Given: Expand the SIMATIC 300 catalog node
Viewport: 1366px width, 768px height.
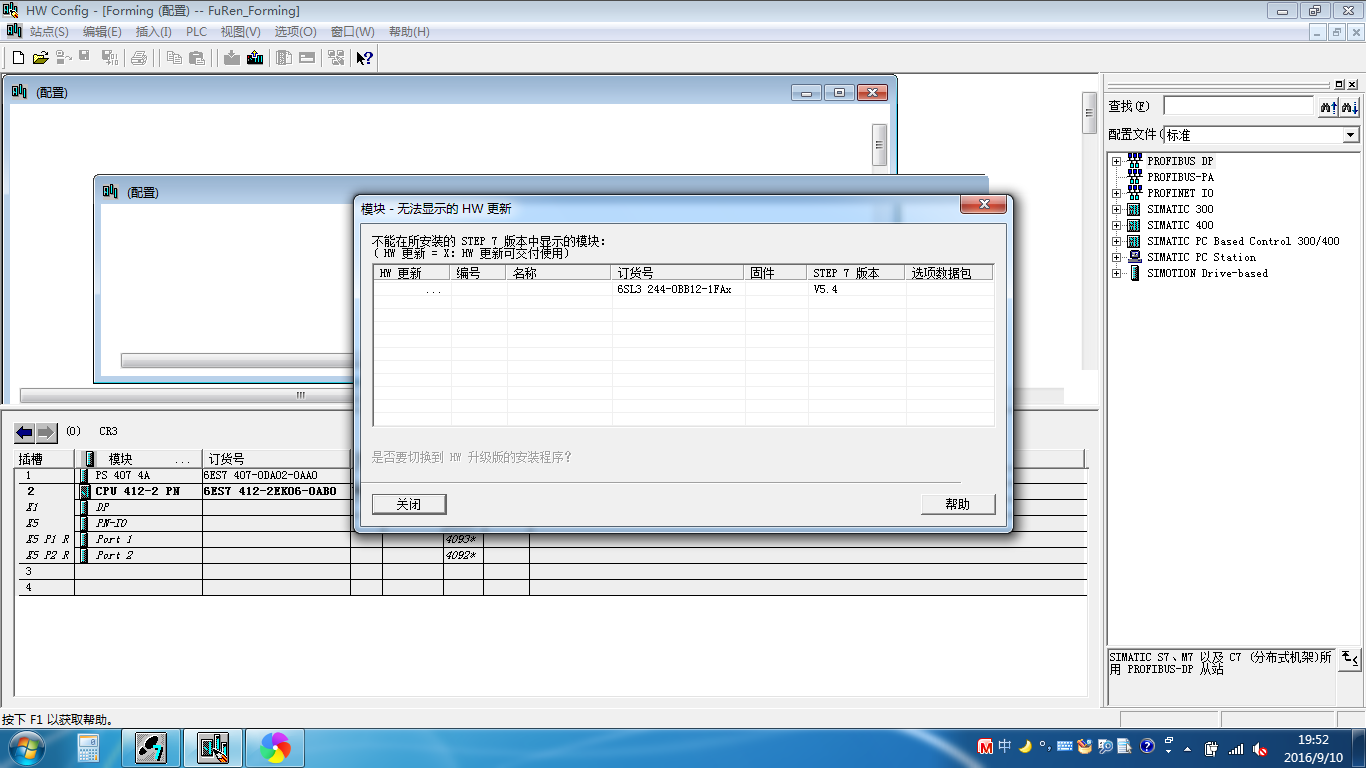Looking at the screenshot, I should click(x=1116, y=209).
